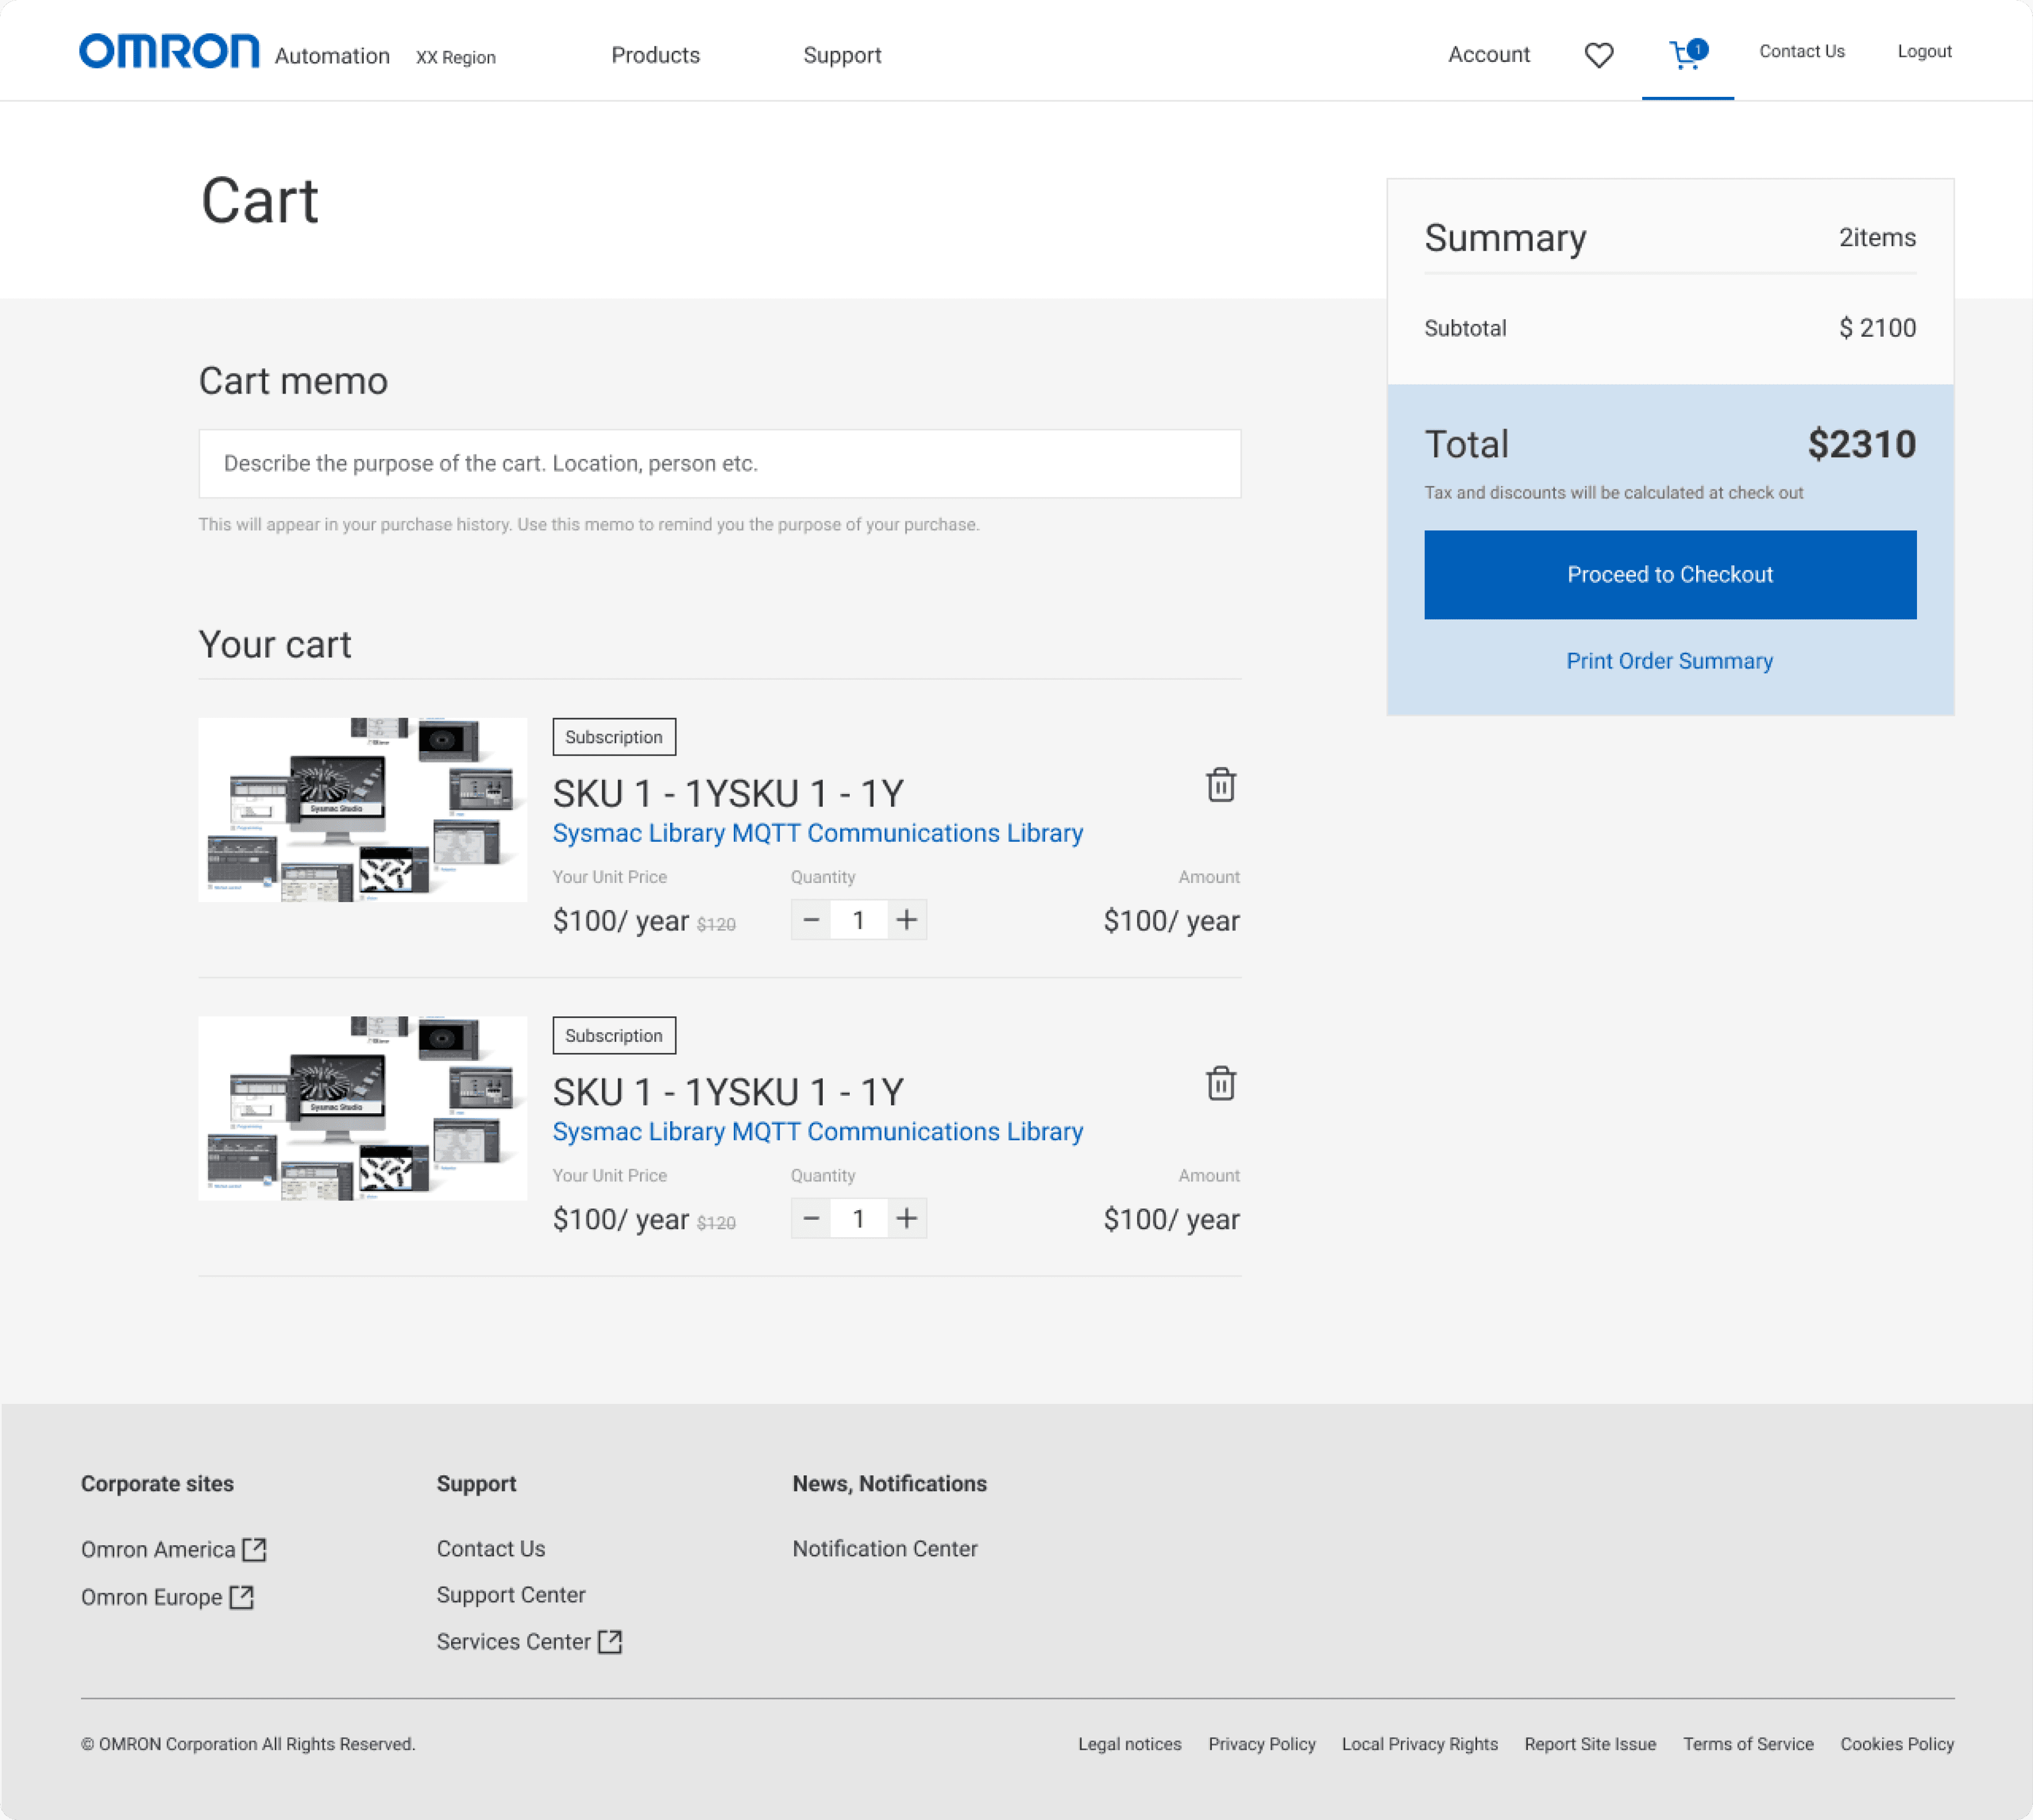
Task: Increase quantity of the second cart item
Action: 906,1218
